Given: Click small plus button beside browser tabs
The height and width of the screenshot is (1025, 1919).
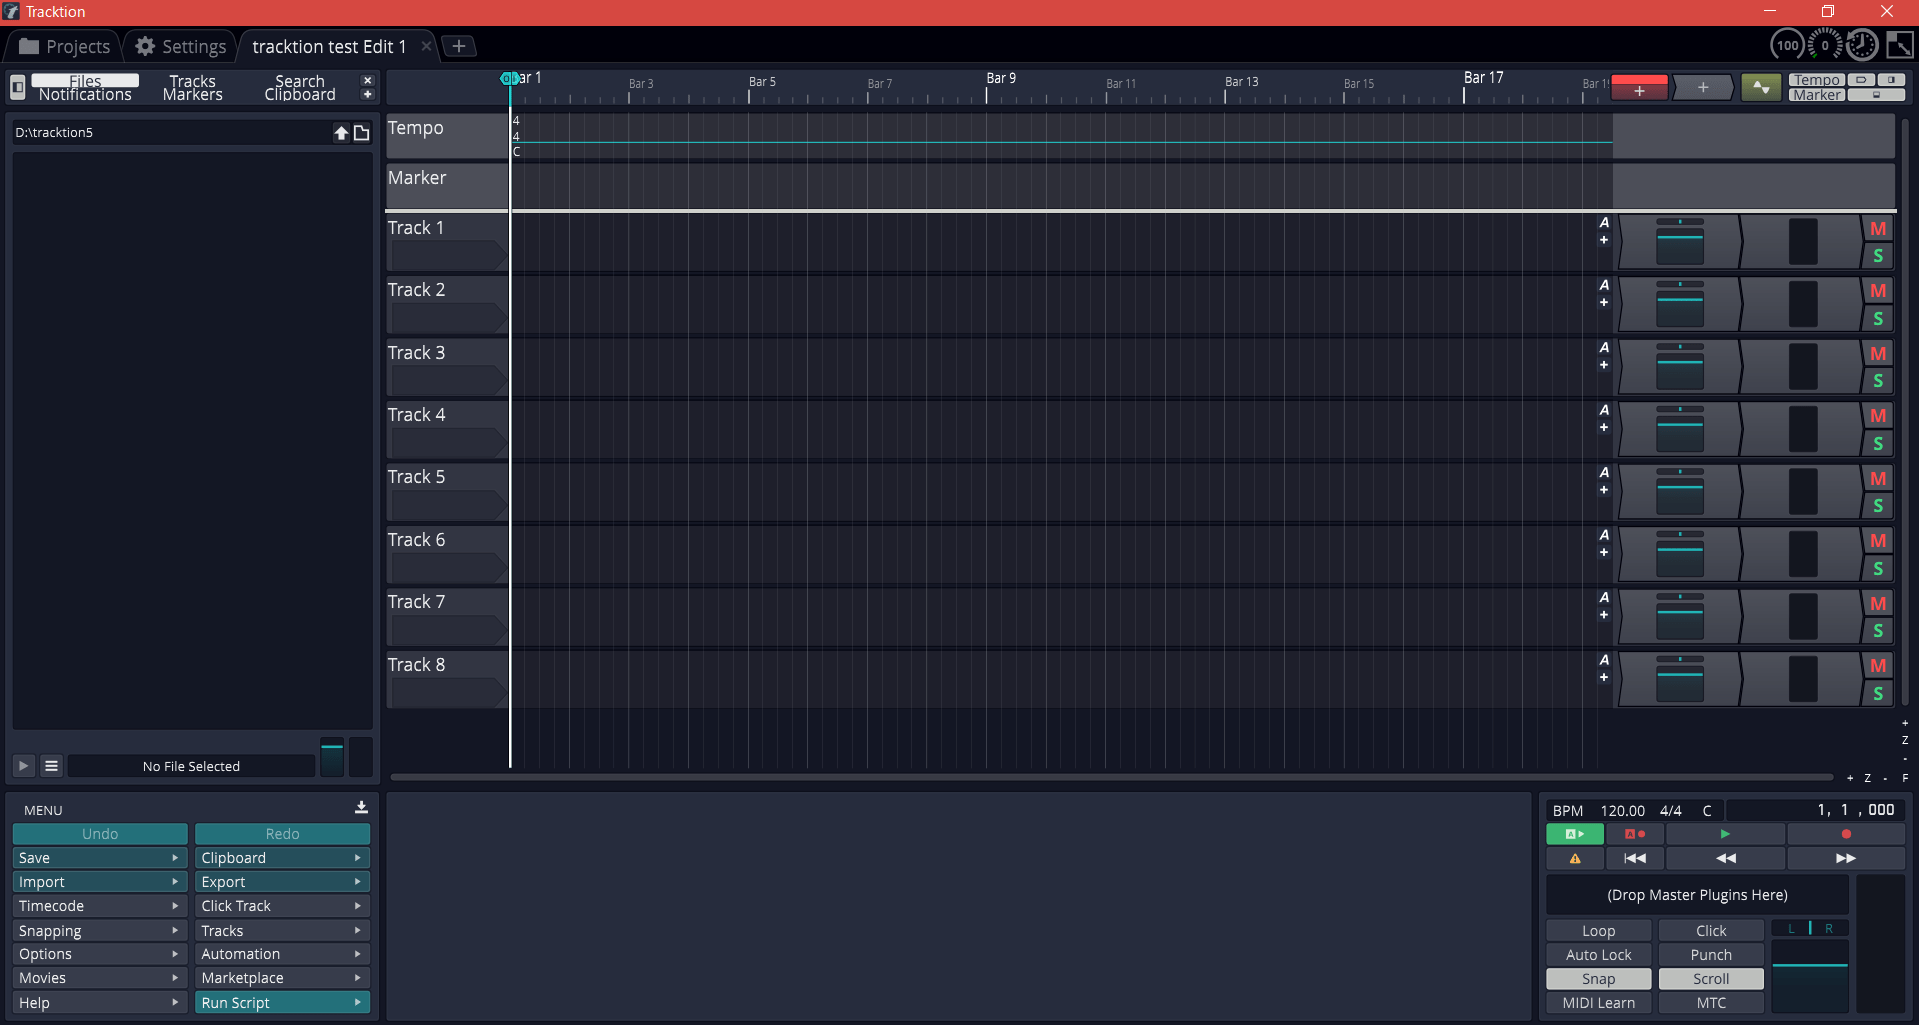Looking at the screenshot, I should (x=368, y=95).
